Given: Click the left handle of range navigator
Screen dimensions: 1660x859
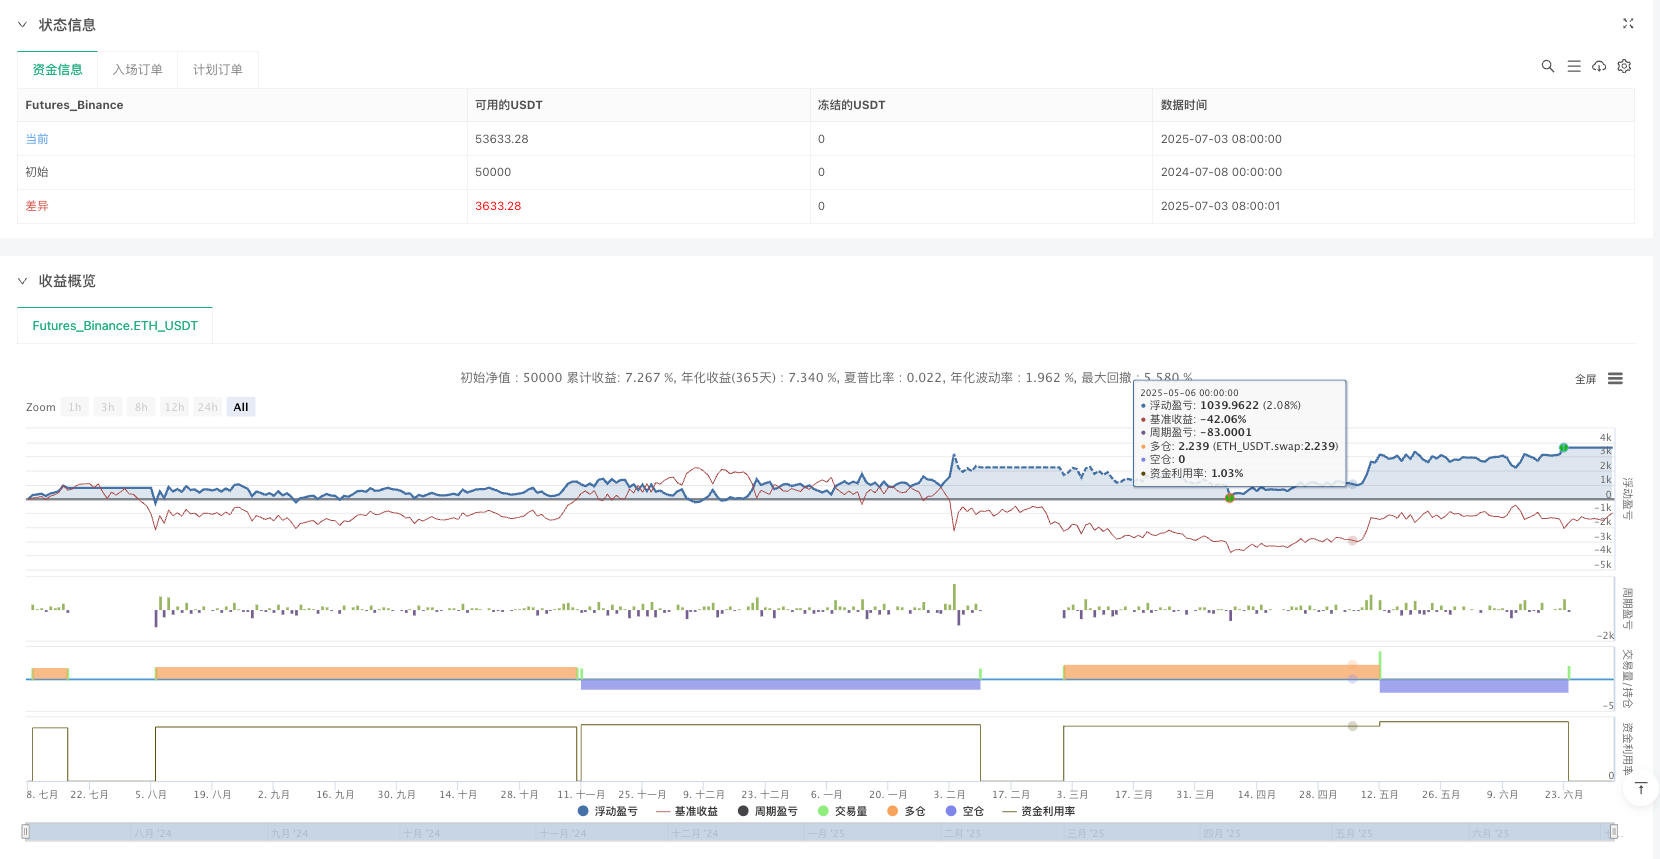Looking at the screenshot, I should (26, 831).
